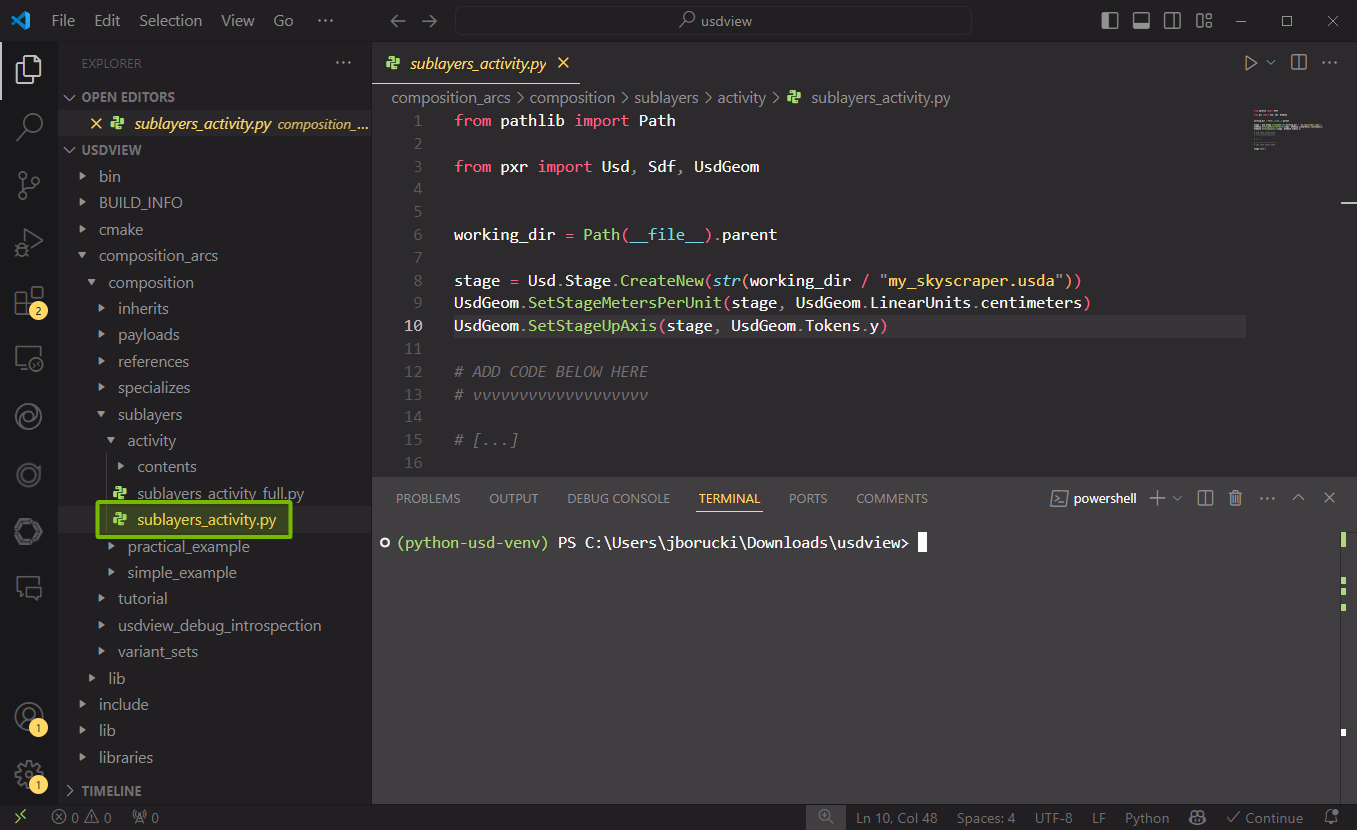
Task: Open the Customize Layout button
Action: tap(1203, 21)
